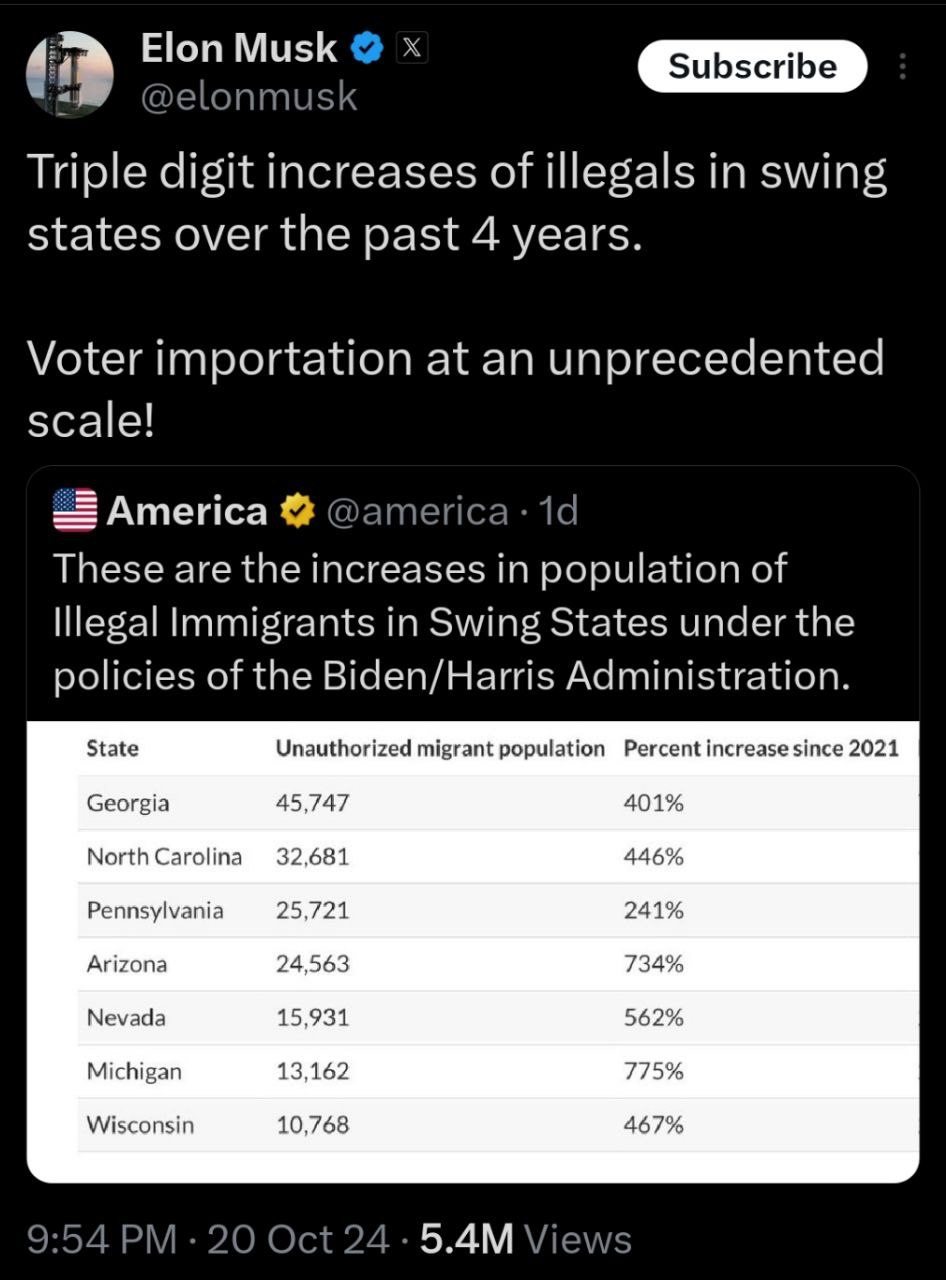Viewport: 946px width, 1280px height.
Task: Open the 9:54 PM 20 Oct 24 timestamp
Action: [x=208, y=1239]
